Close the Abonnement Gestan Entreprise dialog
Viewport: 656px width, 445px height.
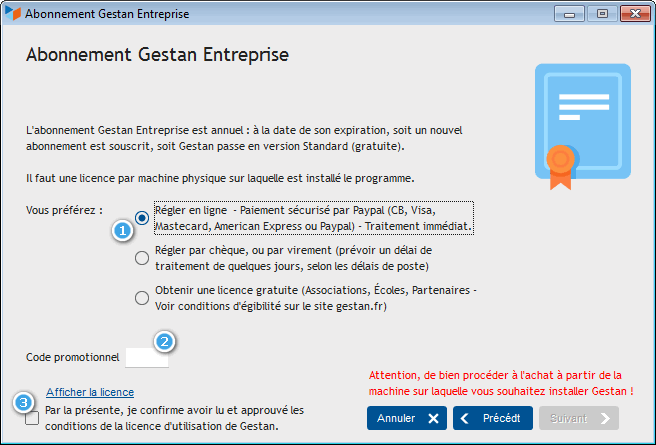(633, 14)
